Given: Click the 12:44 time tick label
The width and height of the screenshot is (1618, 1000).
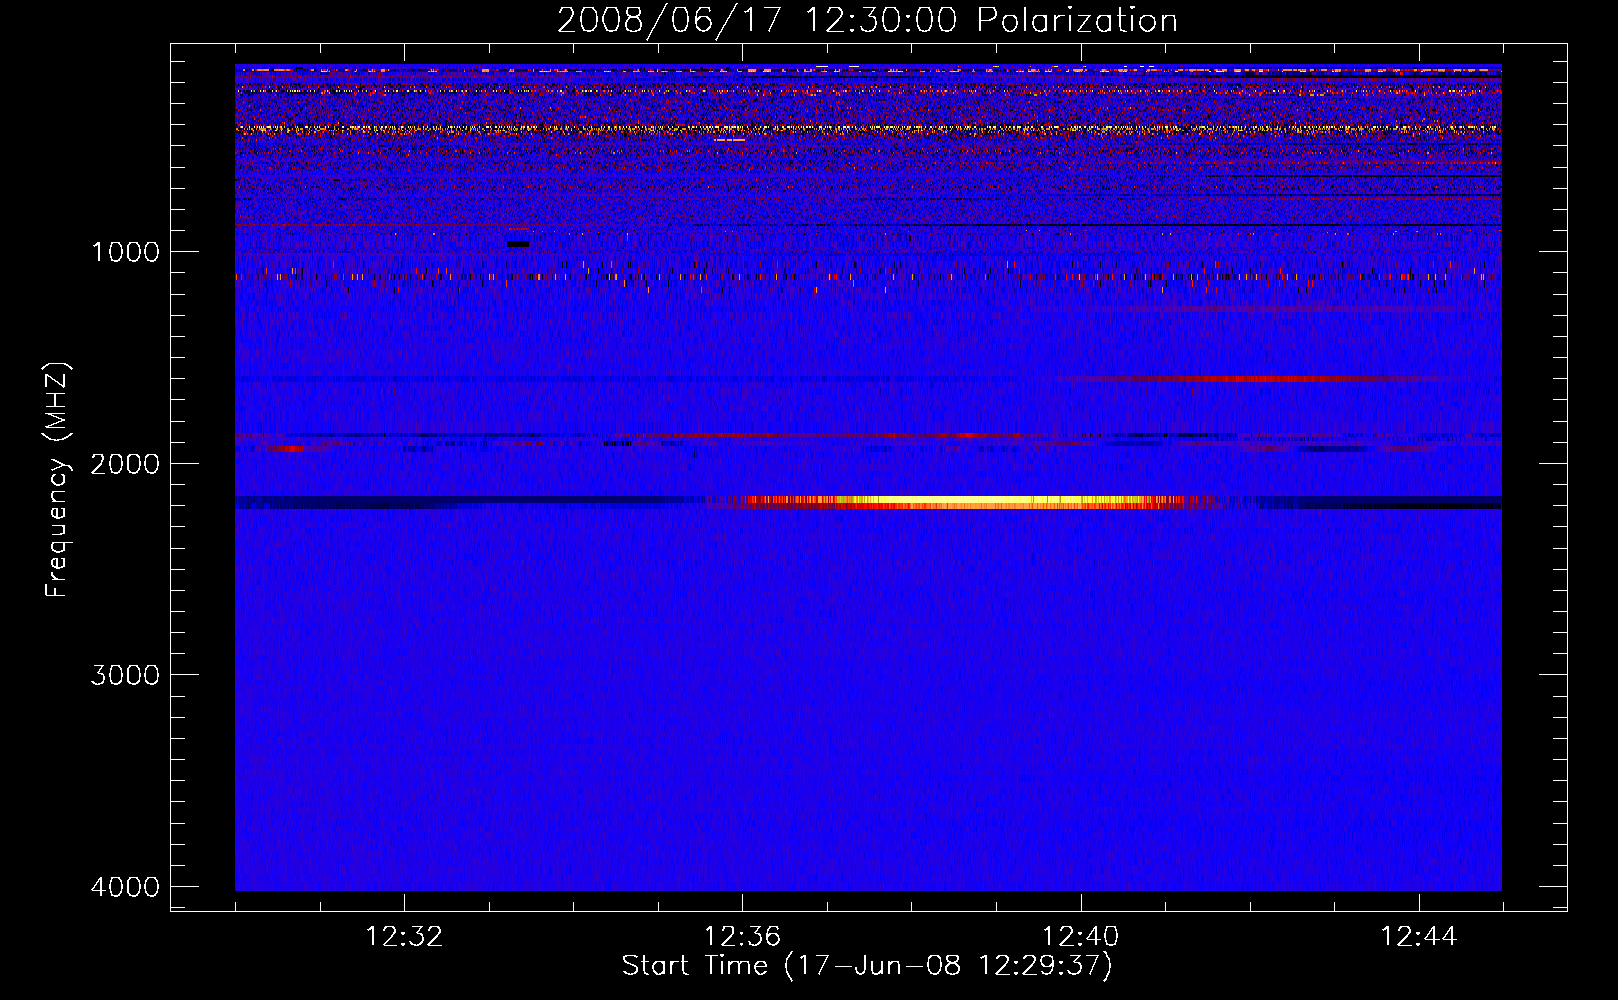Looking at the screenshot, I should click(1418, 937).
